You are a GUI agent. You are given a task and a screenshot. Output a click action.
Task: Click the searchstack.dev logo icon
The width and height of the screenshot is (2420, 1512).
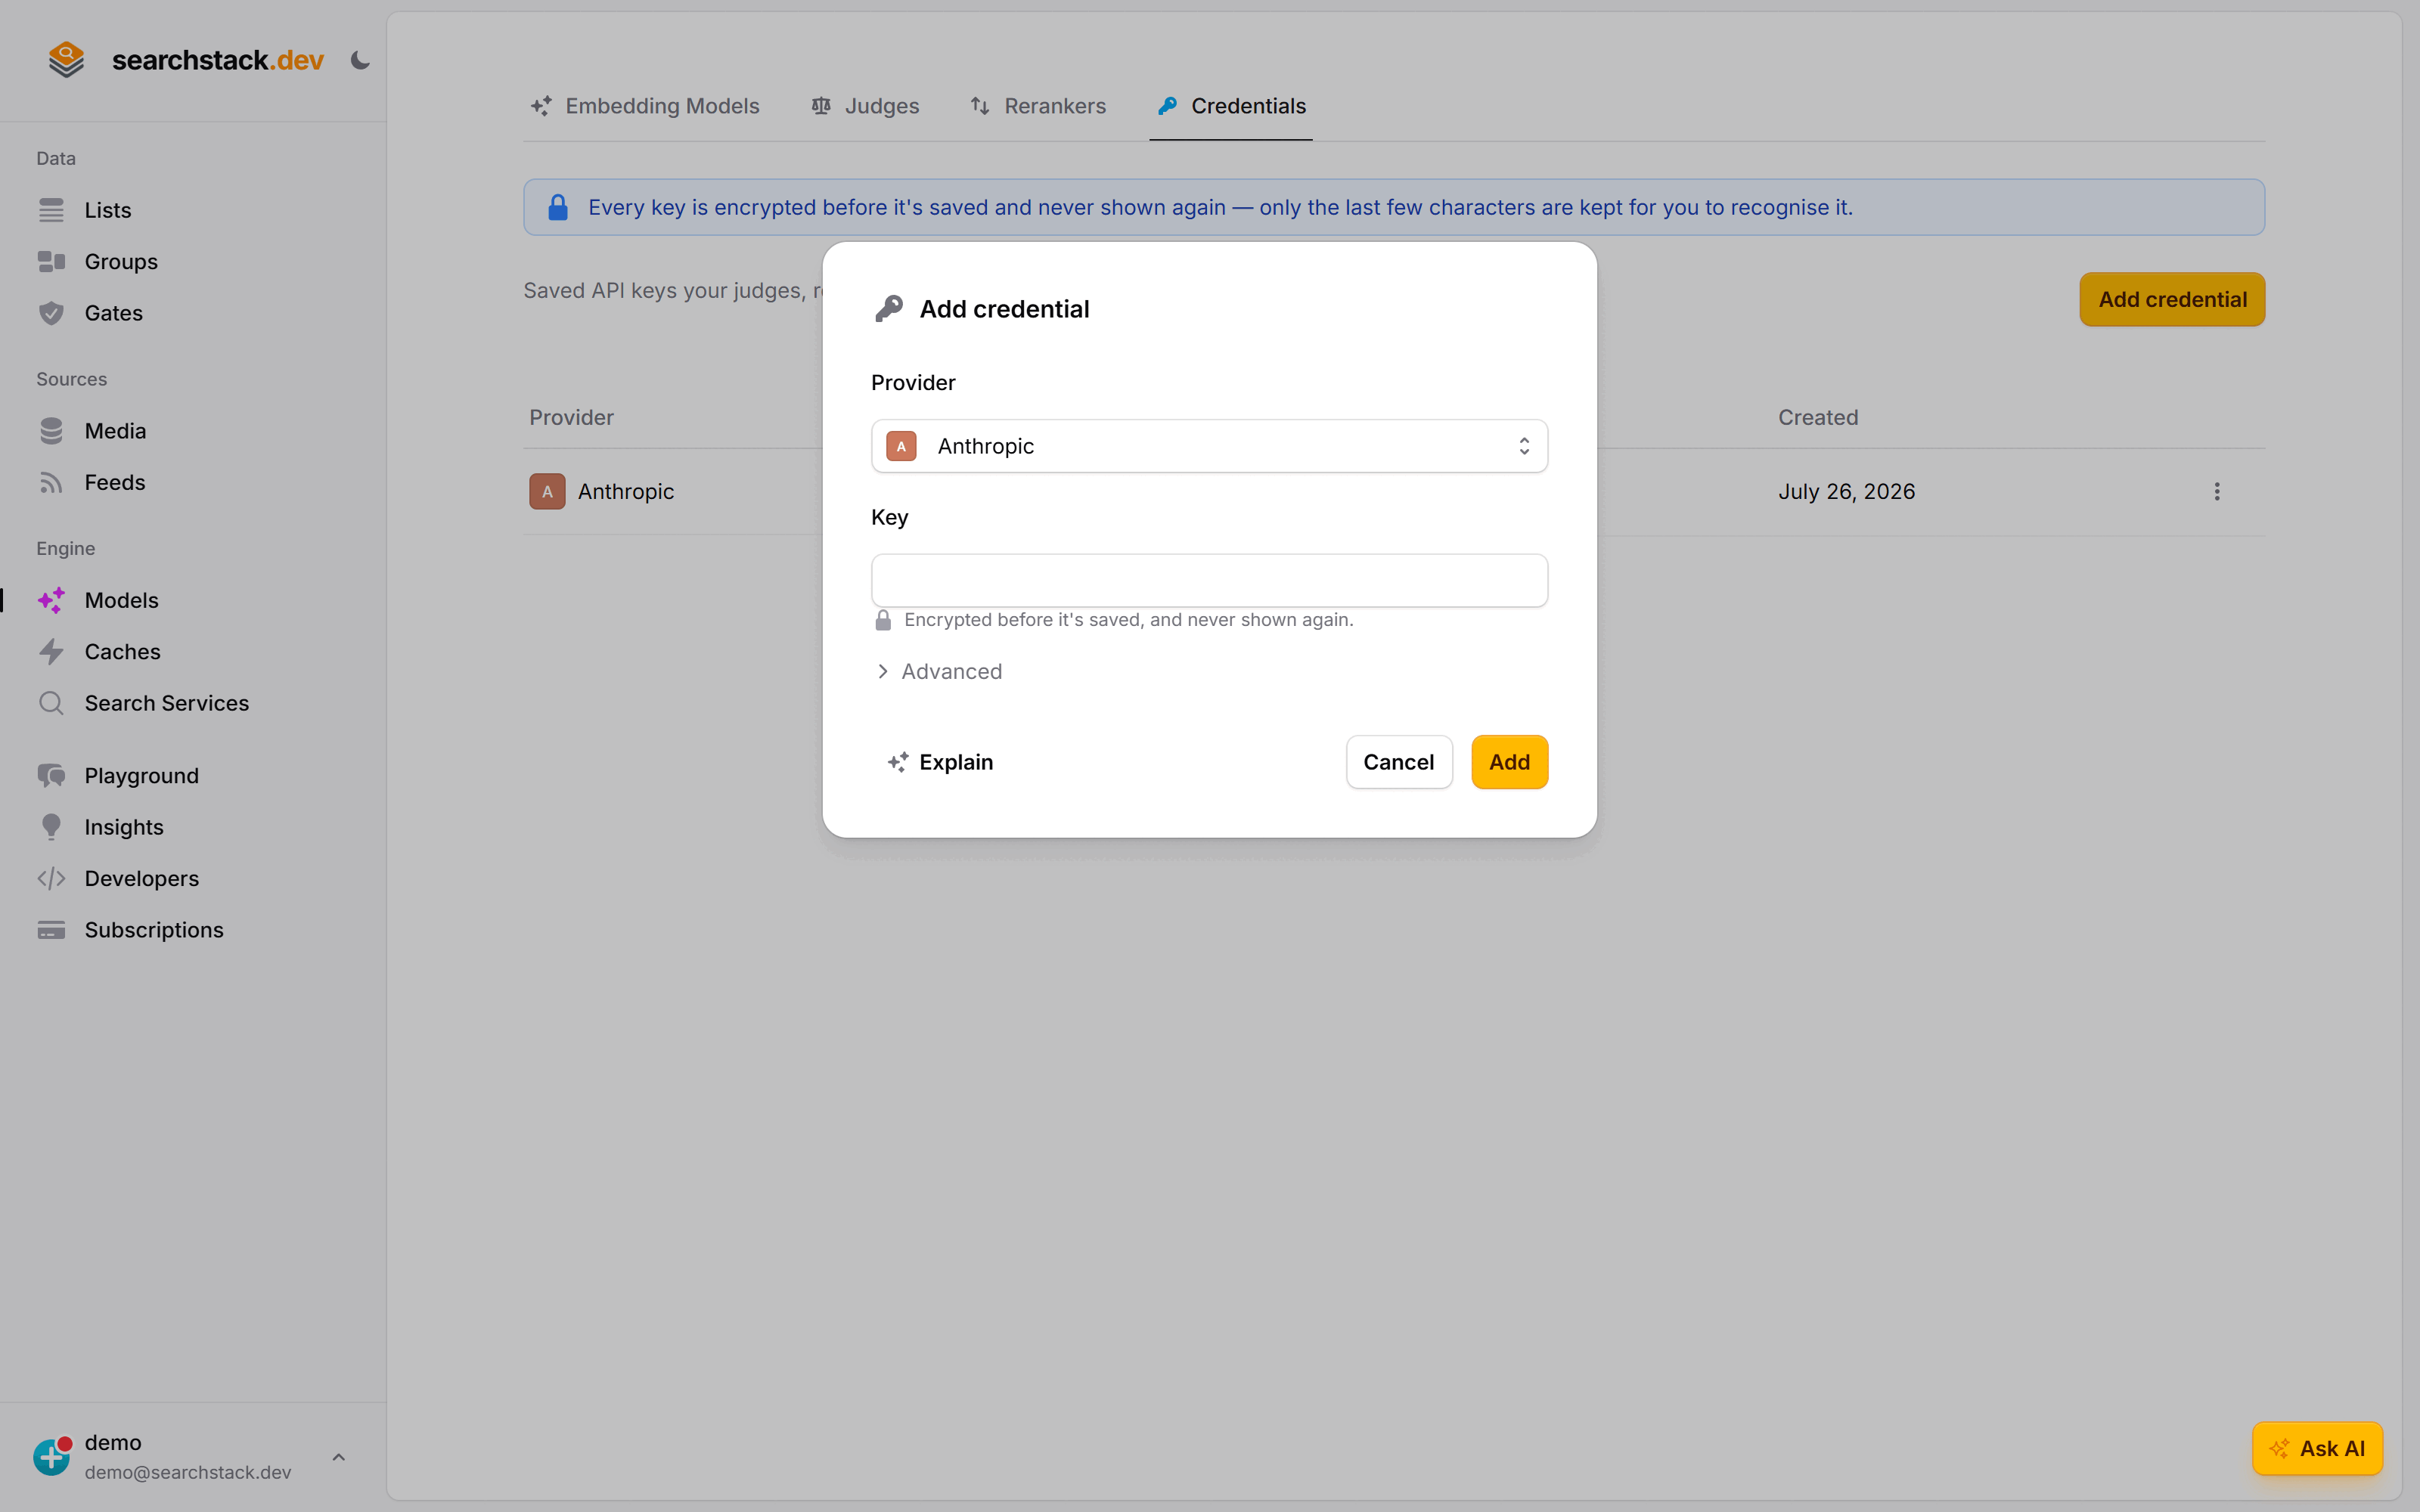66,60
